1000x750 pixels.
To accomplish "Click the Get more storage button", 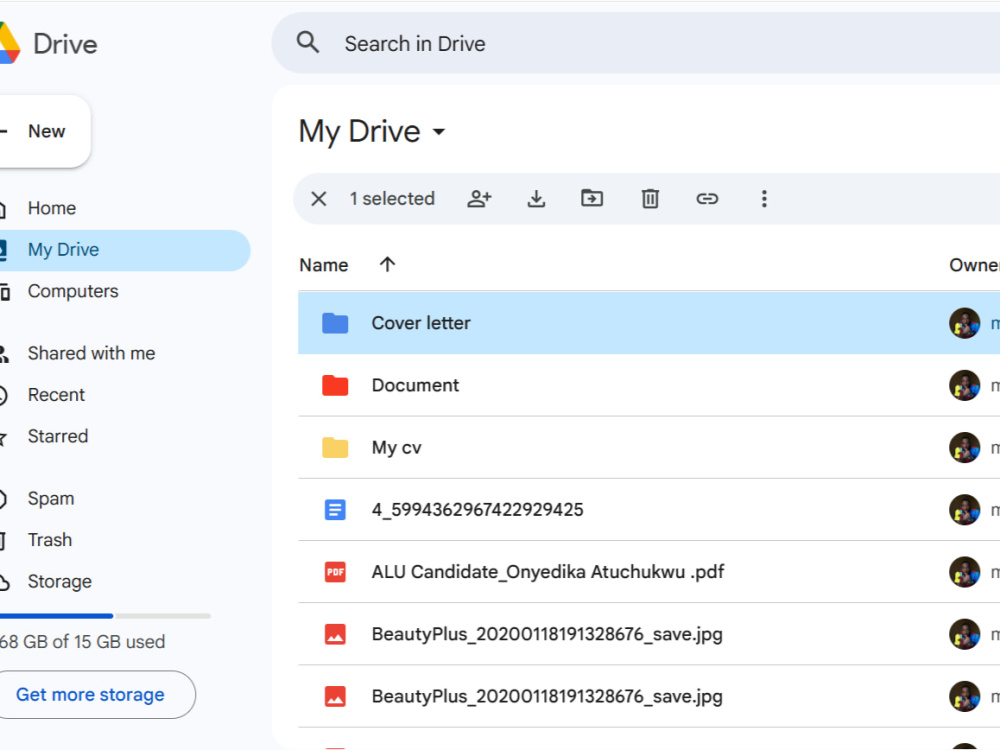I will [90, 695].
